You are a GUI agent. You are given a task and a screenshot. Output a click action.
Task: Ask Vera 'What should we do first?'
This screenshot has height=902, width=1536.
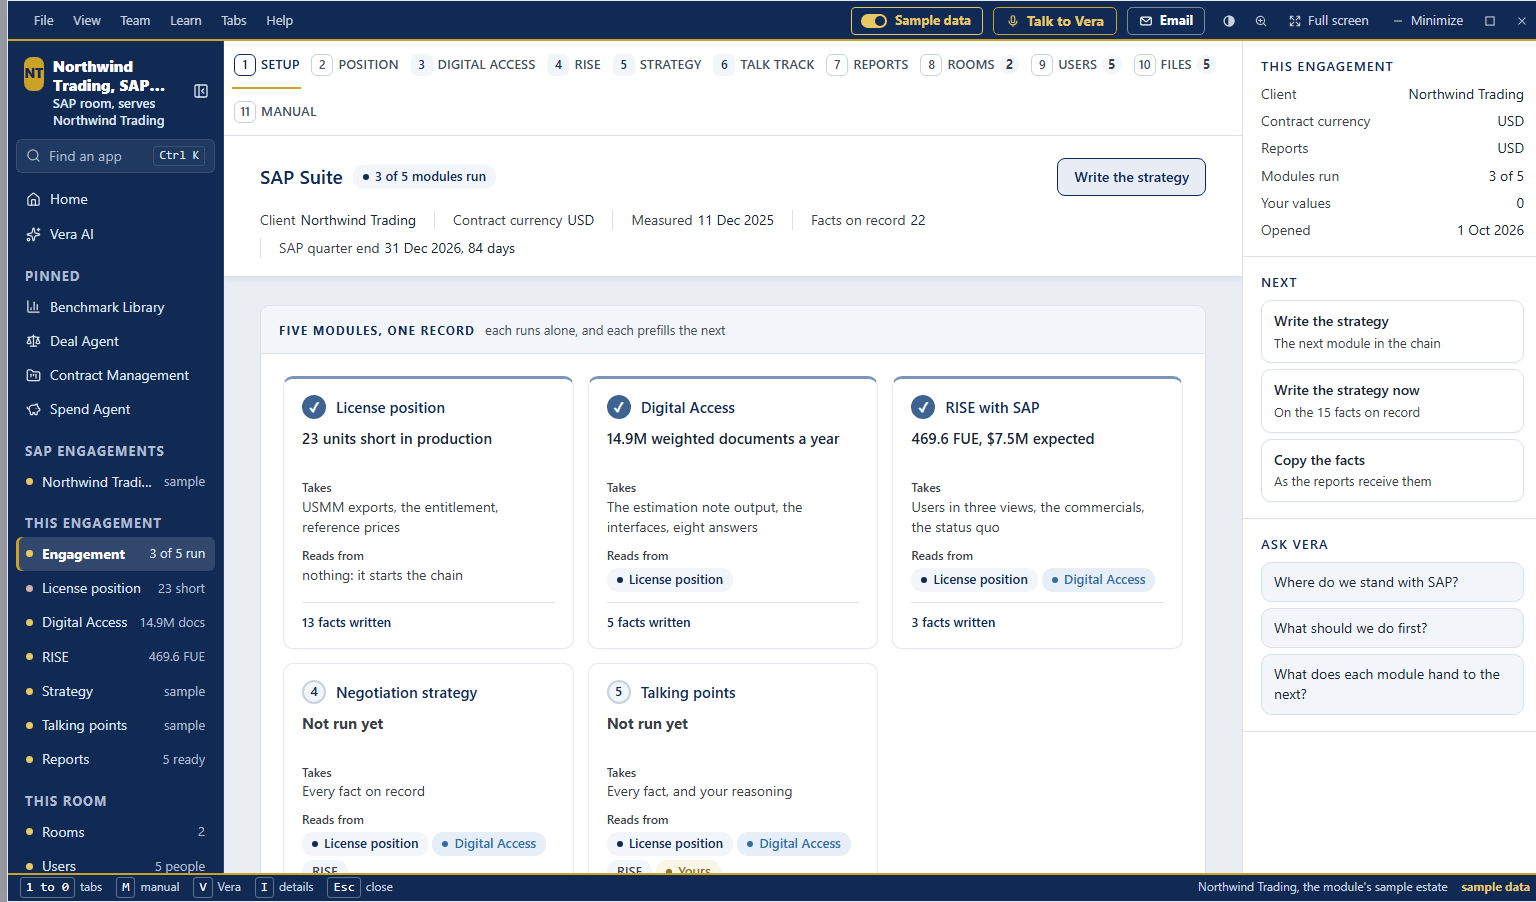1392,628
